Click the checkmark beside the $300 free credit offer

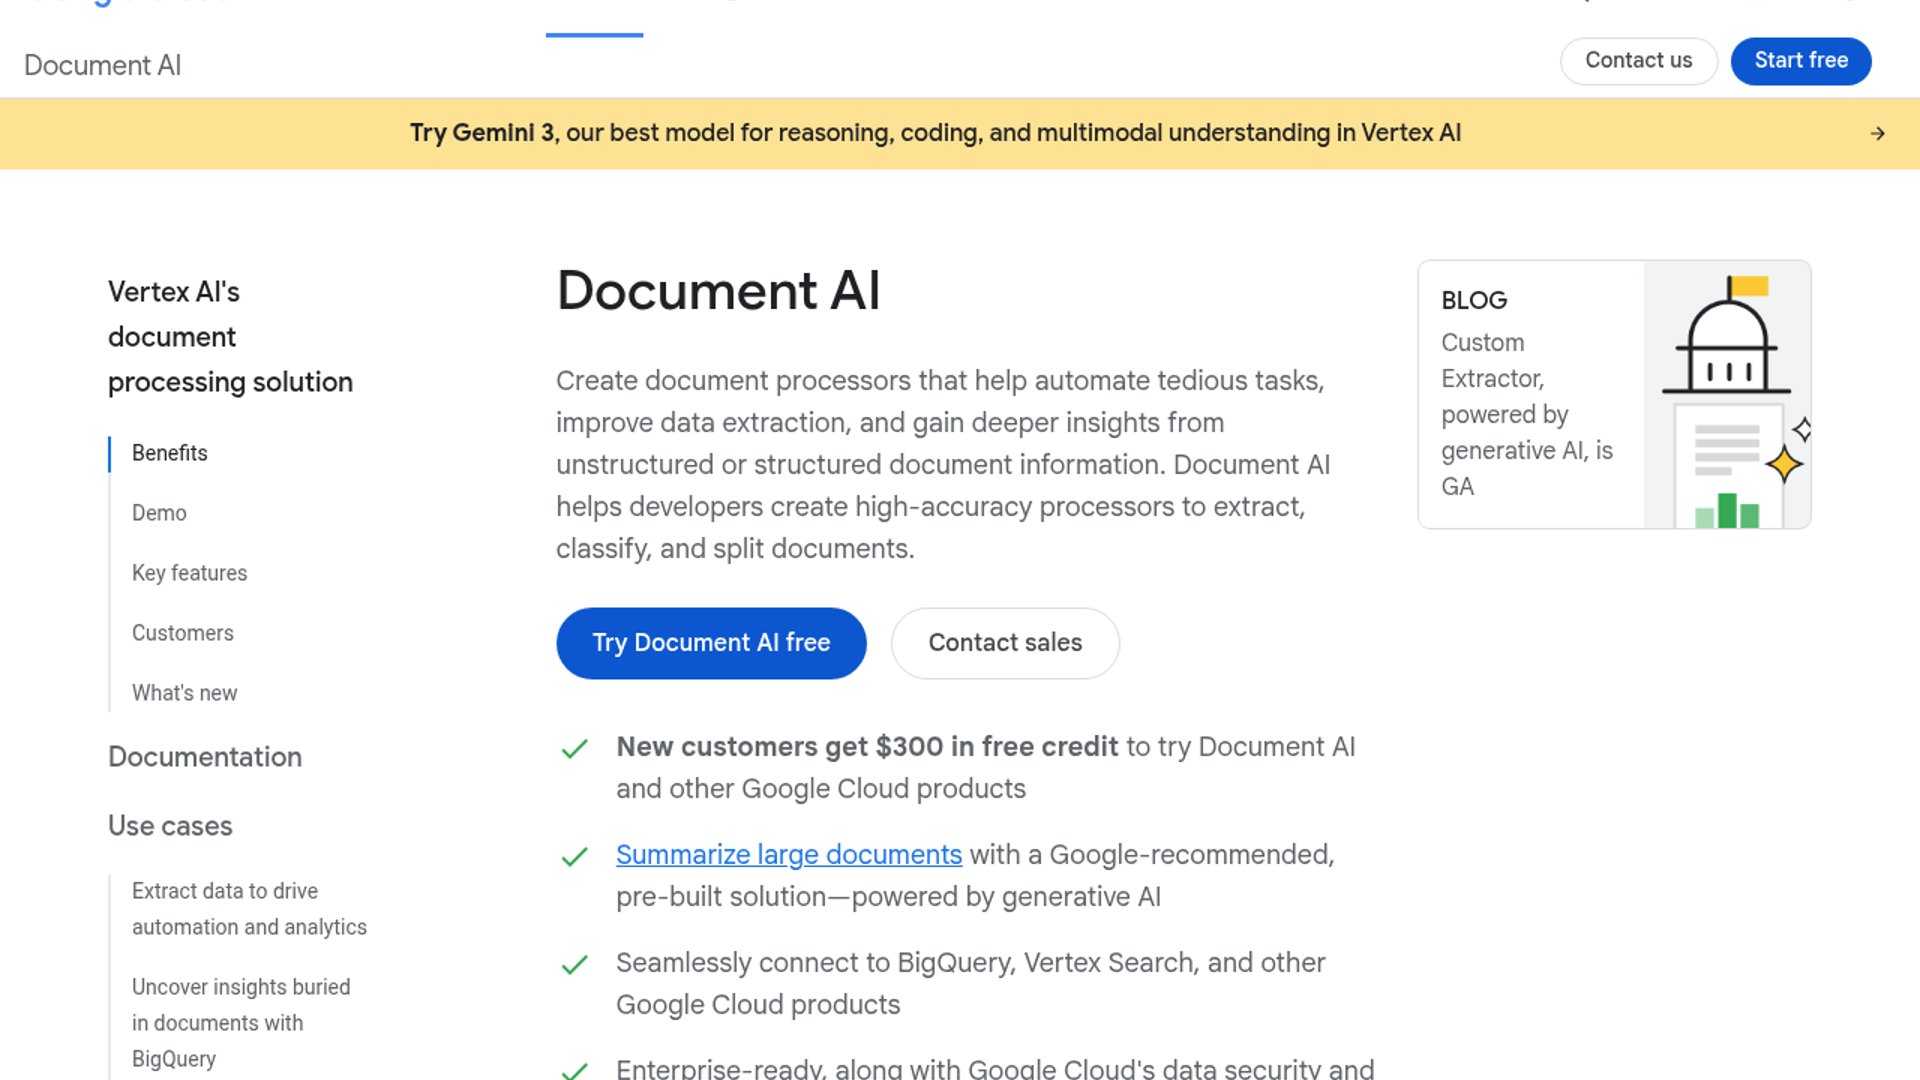[x=574, y=749]
